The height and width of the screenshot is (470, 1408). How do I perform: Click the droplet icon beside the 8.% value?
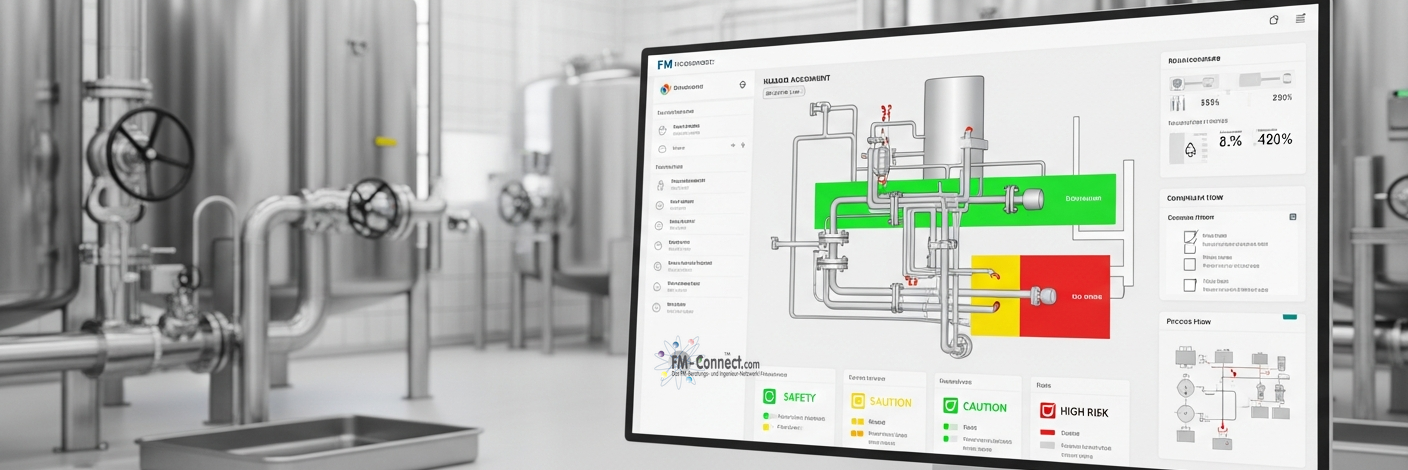1190,149
